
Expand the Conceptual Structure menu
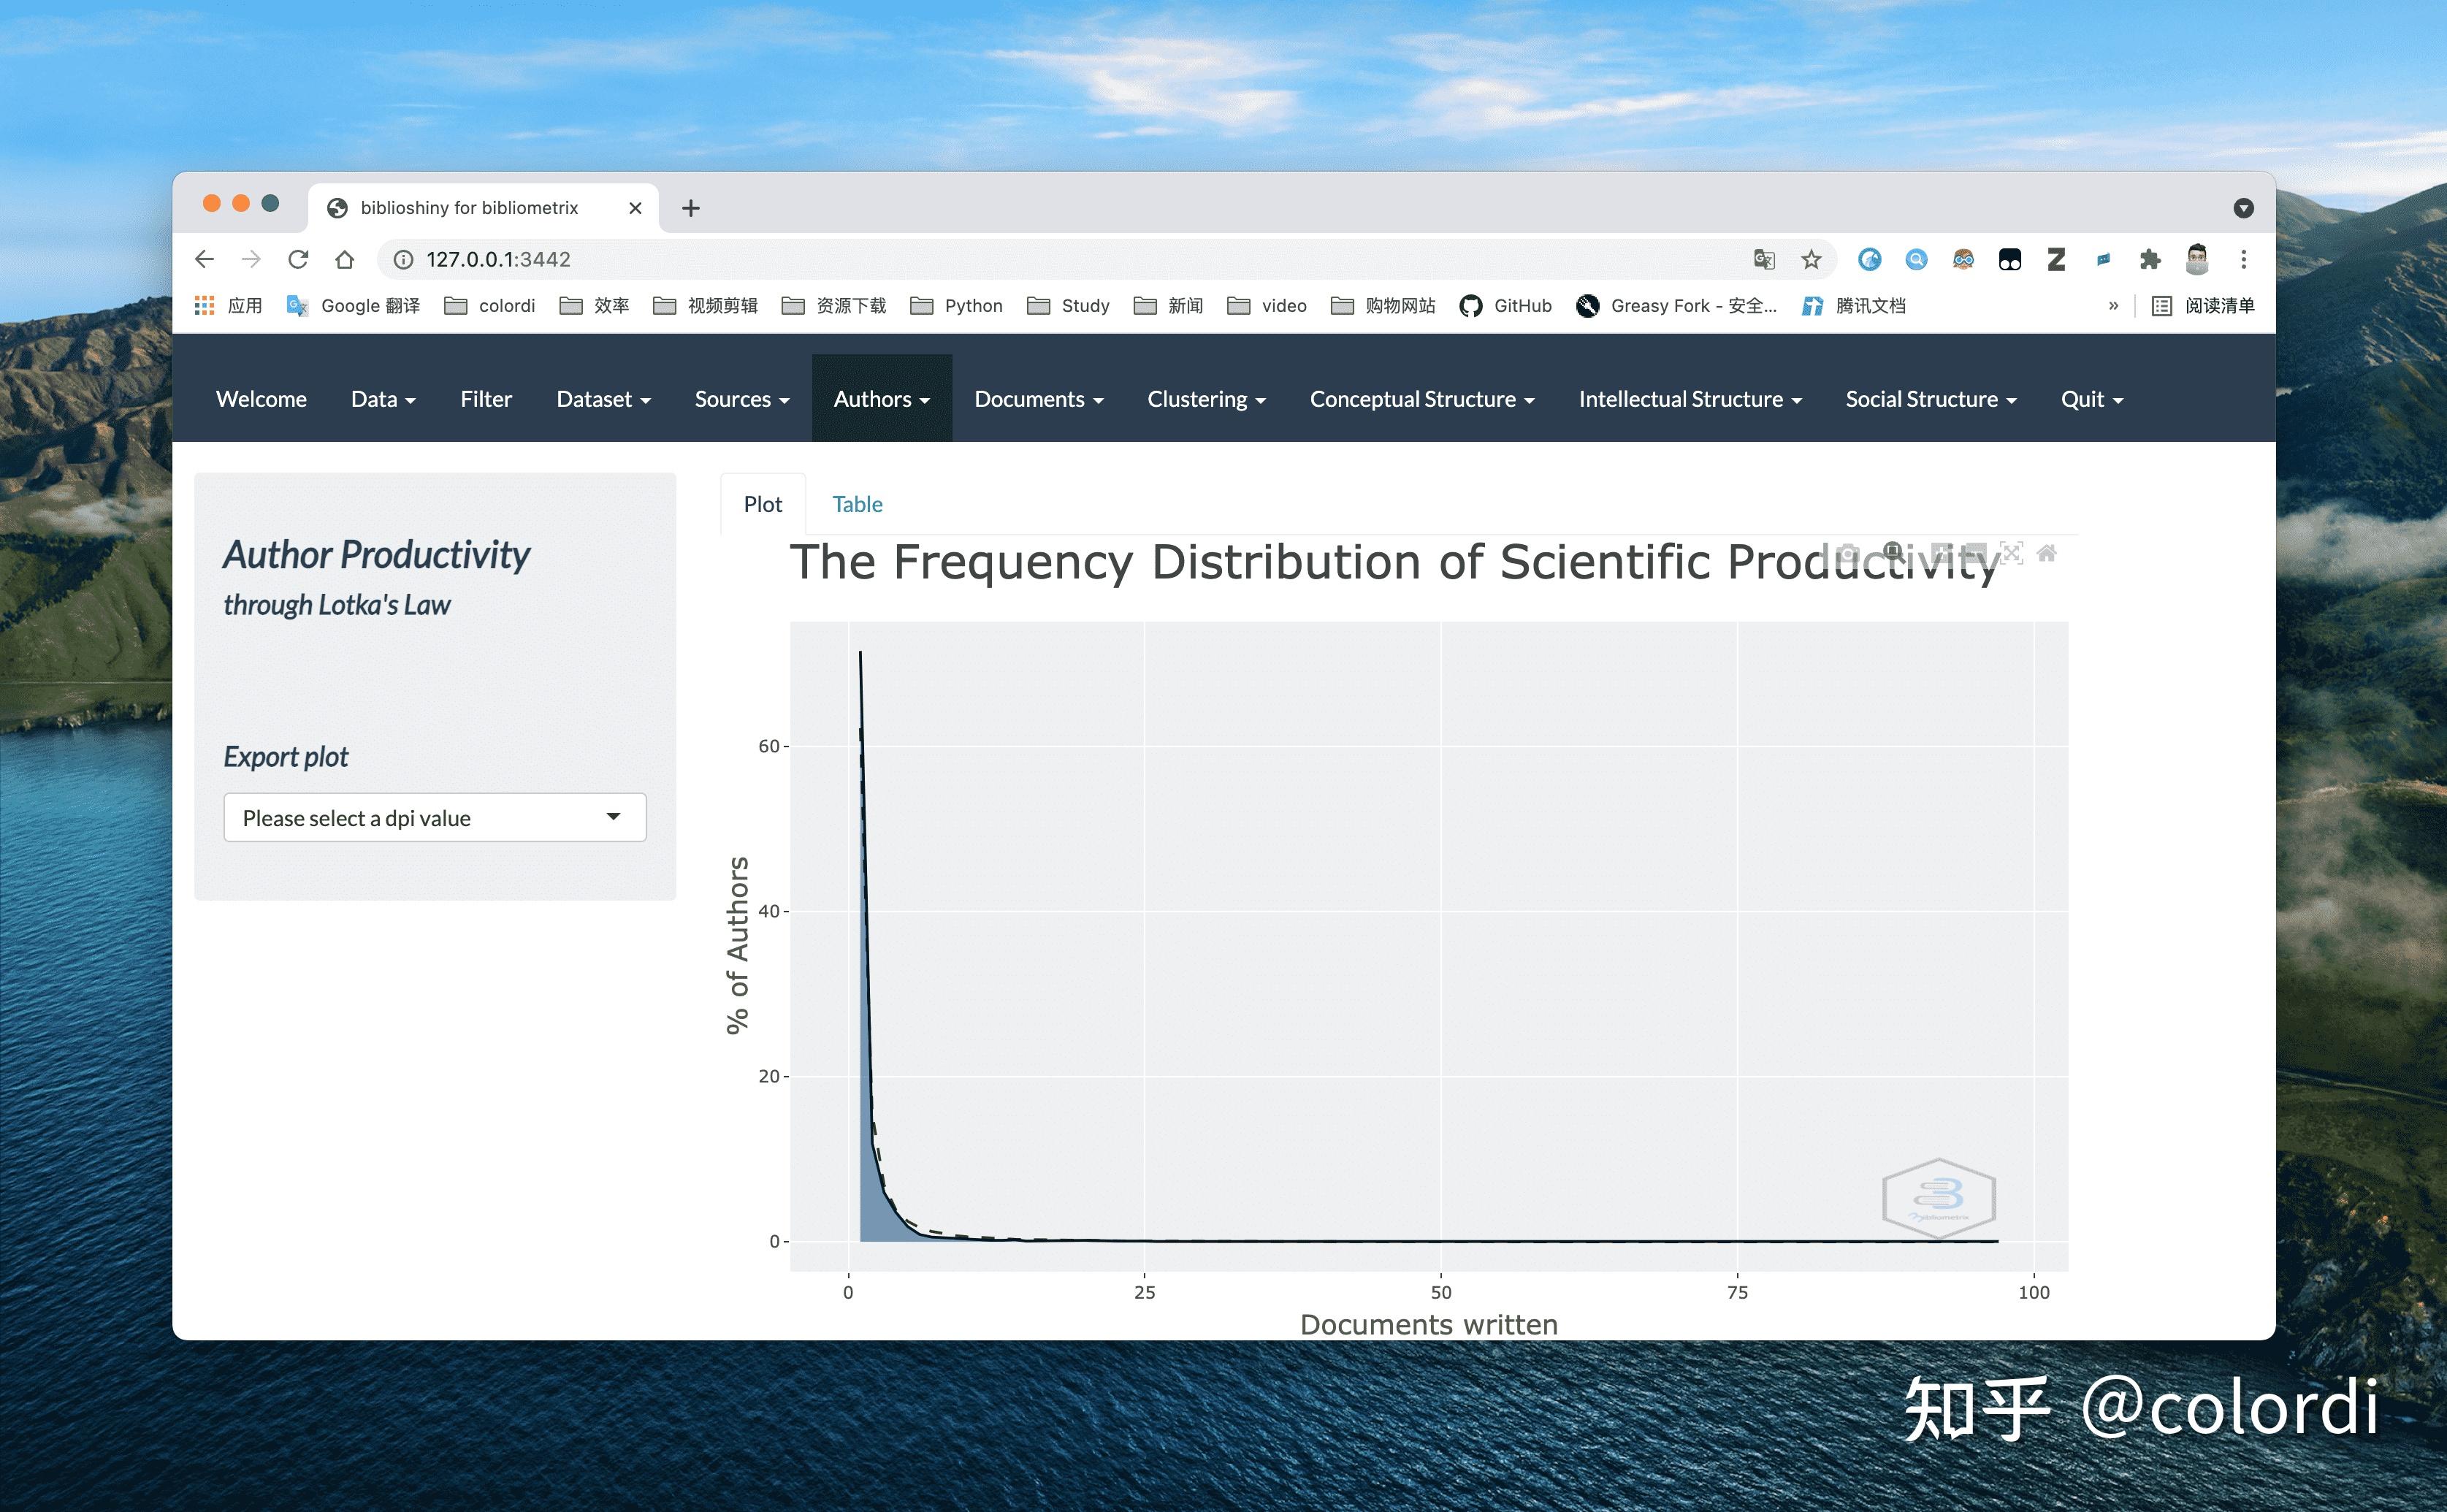[x=1421, y=399]
